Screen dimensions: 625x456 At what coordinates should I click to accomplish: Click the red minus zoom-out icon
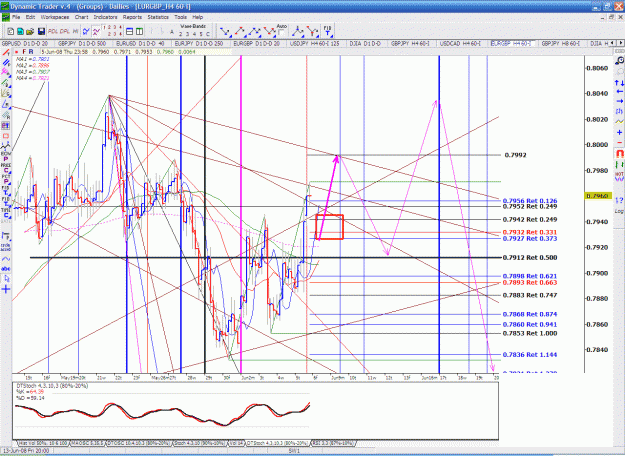619,142
